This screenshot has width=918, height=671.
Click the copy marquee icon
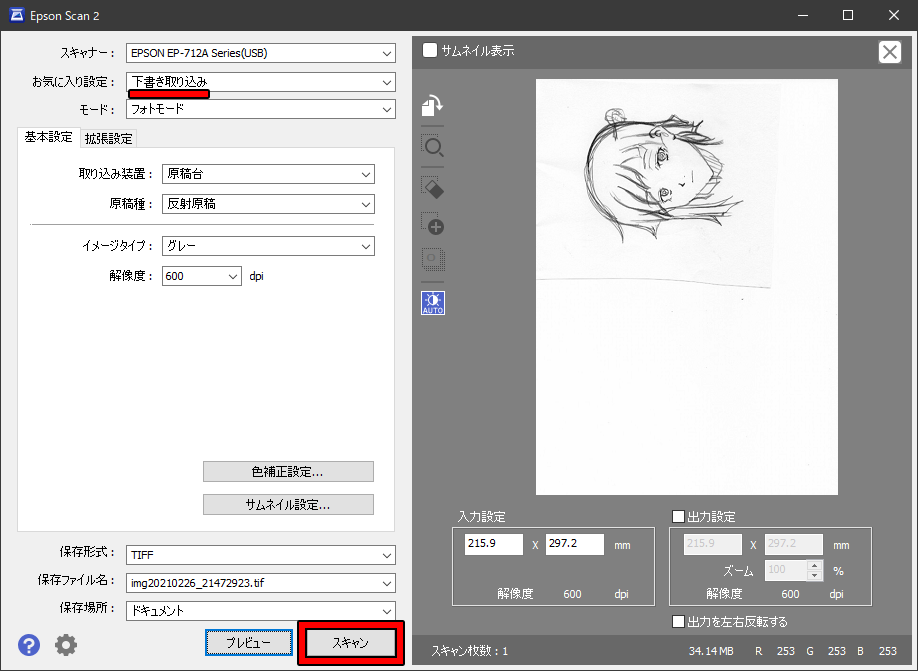pos(433,259)
